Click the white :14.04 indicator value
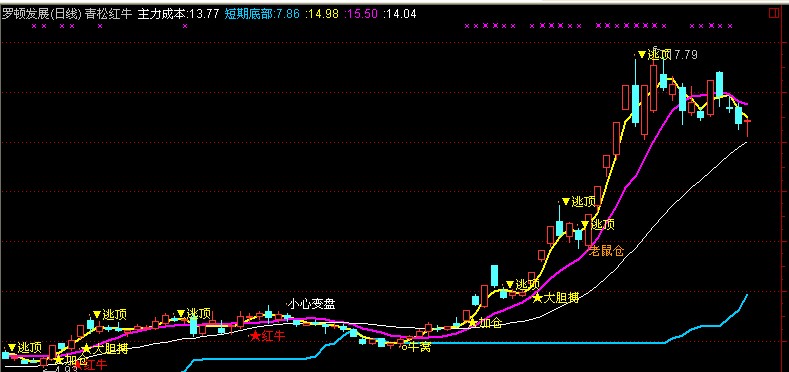The image size is (789, 372). pyautogui.click(x=400, y=14)
